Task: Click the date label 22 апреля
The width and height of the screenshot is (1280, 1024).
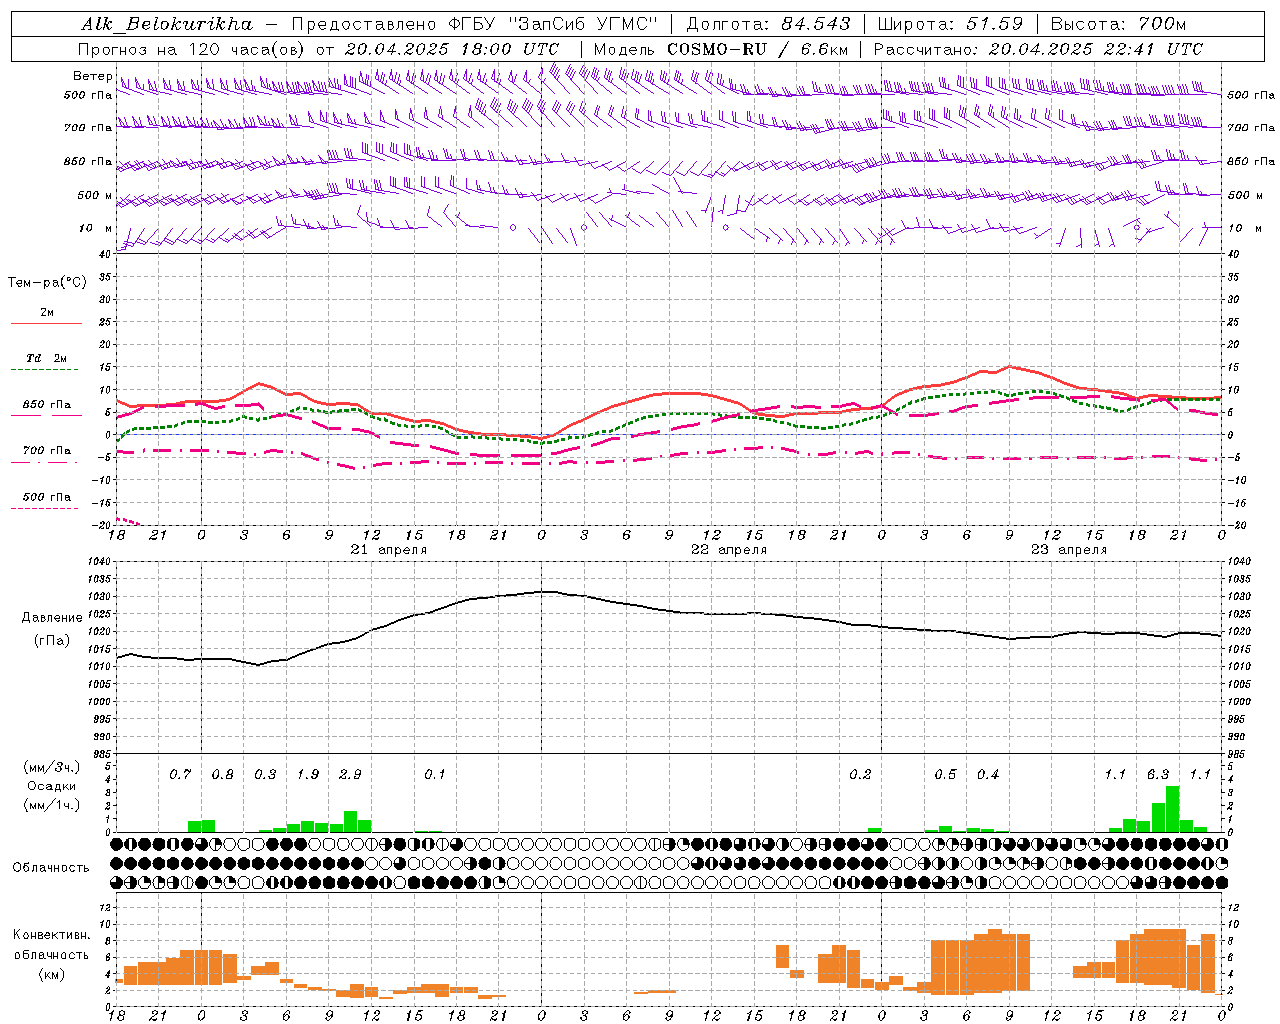Action: tap(729, 550)
